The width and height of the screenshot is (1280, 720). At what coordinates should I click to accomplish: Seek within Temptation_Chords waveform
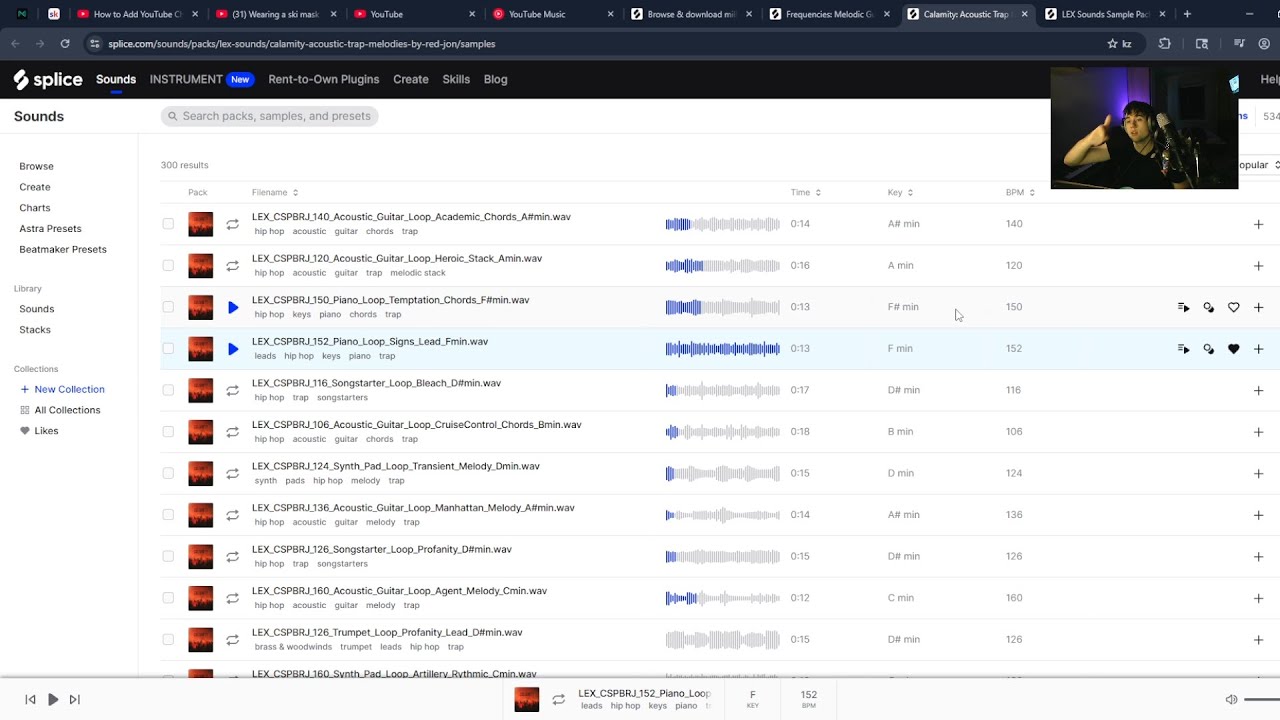(x=722, y=307)
